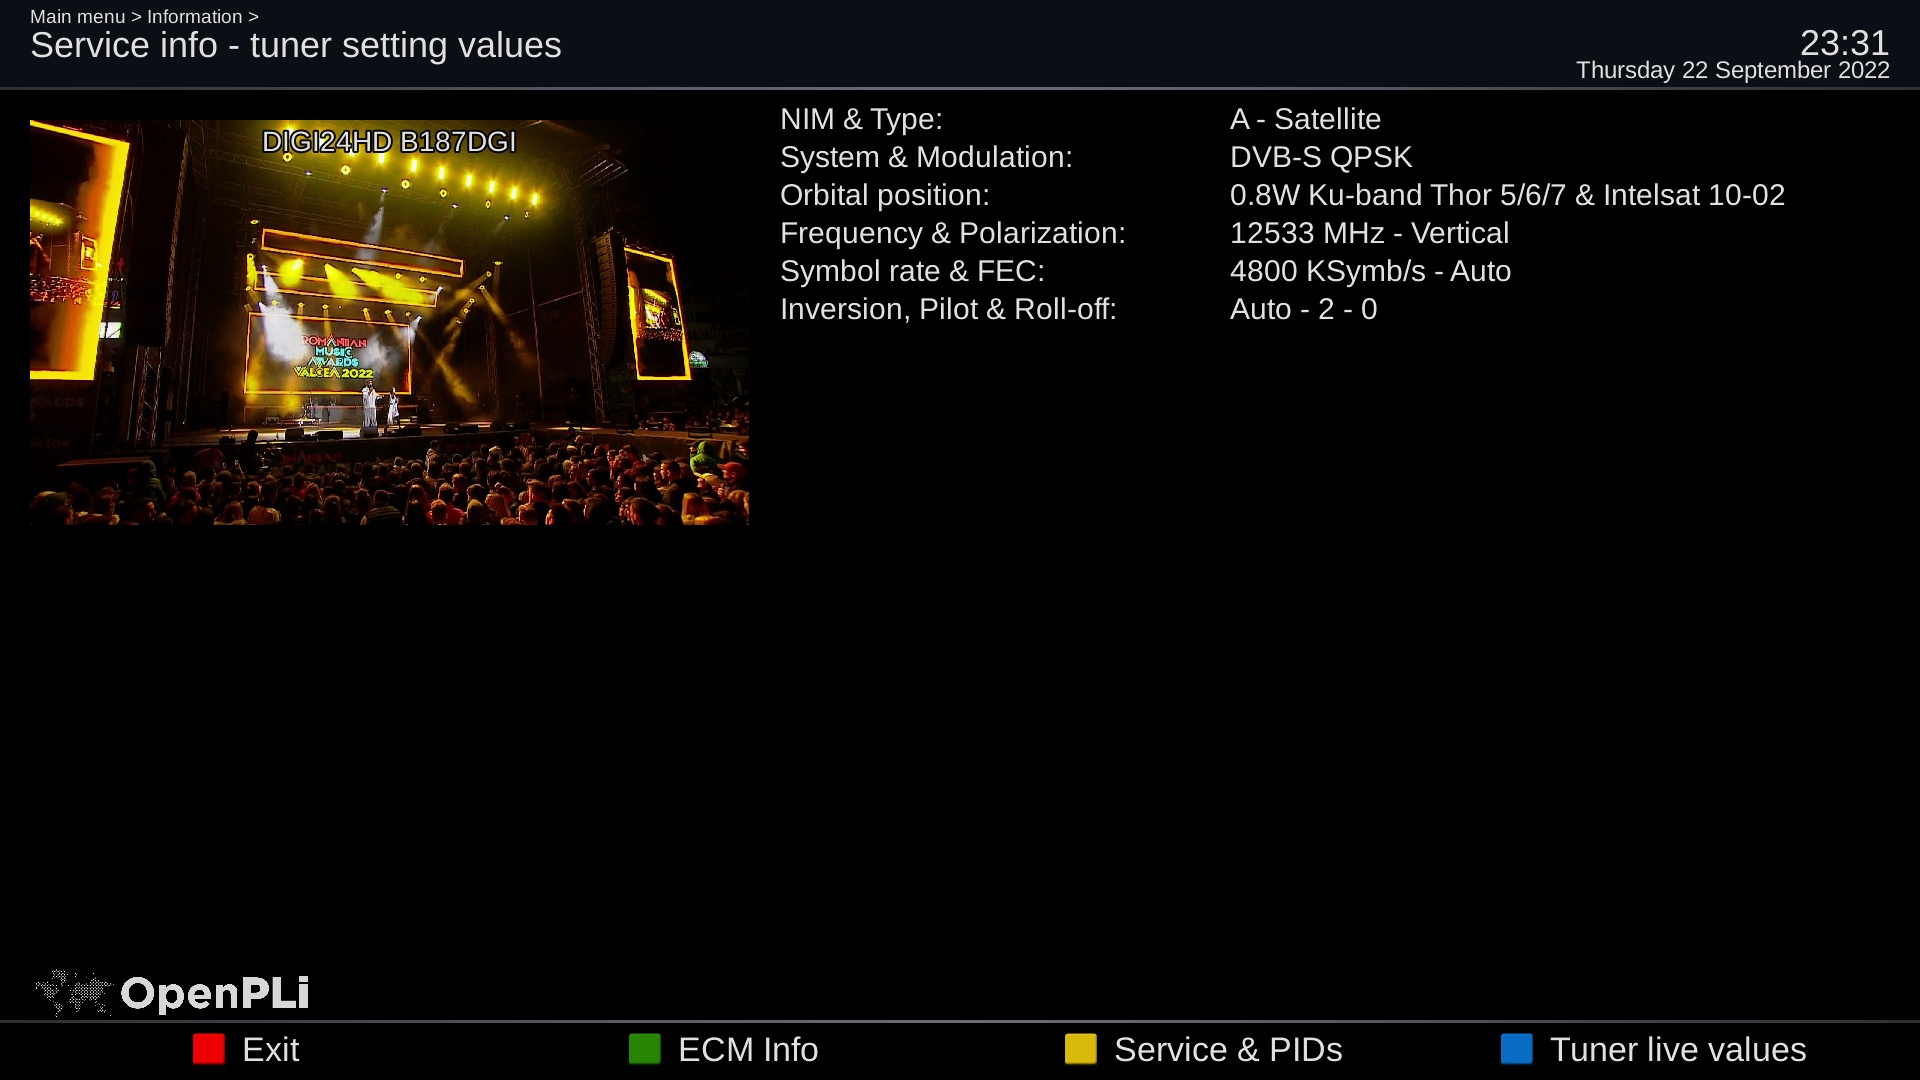Image resolution: width=1920 pixels, height=1080 pixels.
Task: Click the OpenPLi logo
Action: point(172,993)
